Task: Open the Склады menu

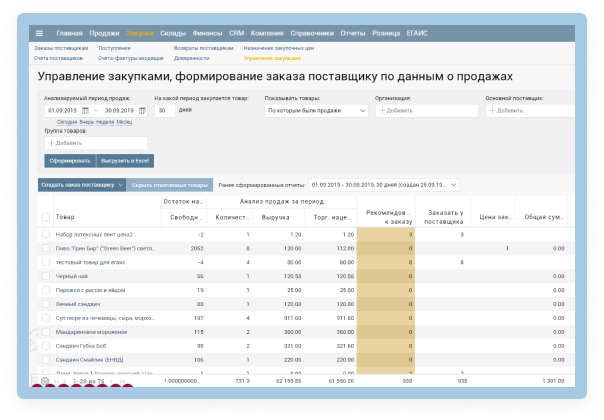Action: 173,33
